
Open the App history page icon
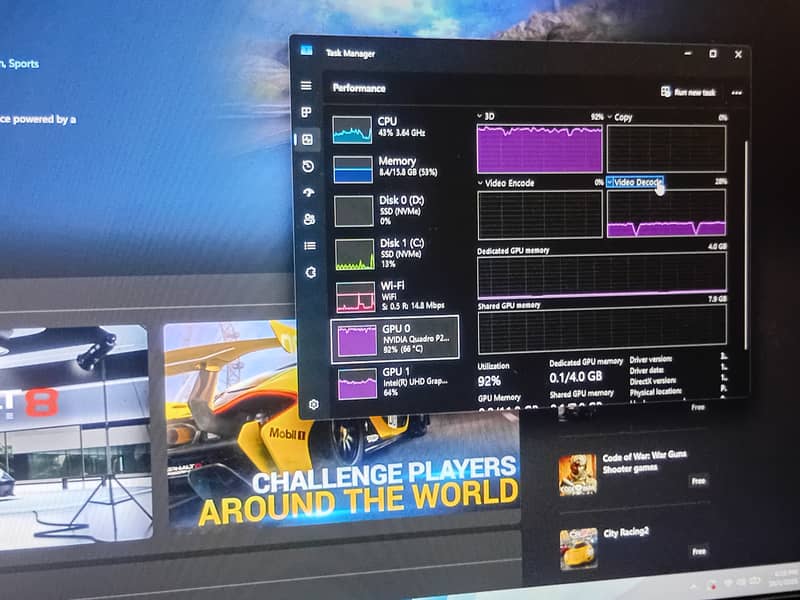pyautogui.click(x=308, y=166)
